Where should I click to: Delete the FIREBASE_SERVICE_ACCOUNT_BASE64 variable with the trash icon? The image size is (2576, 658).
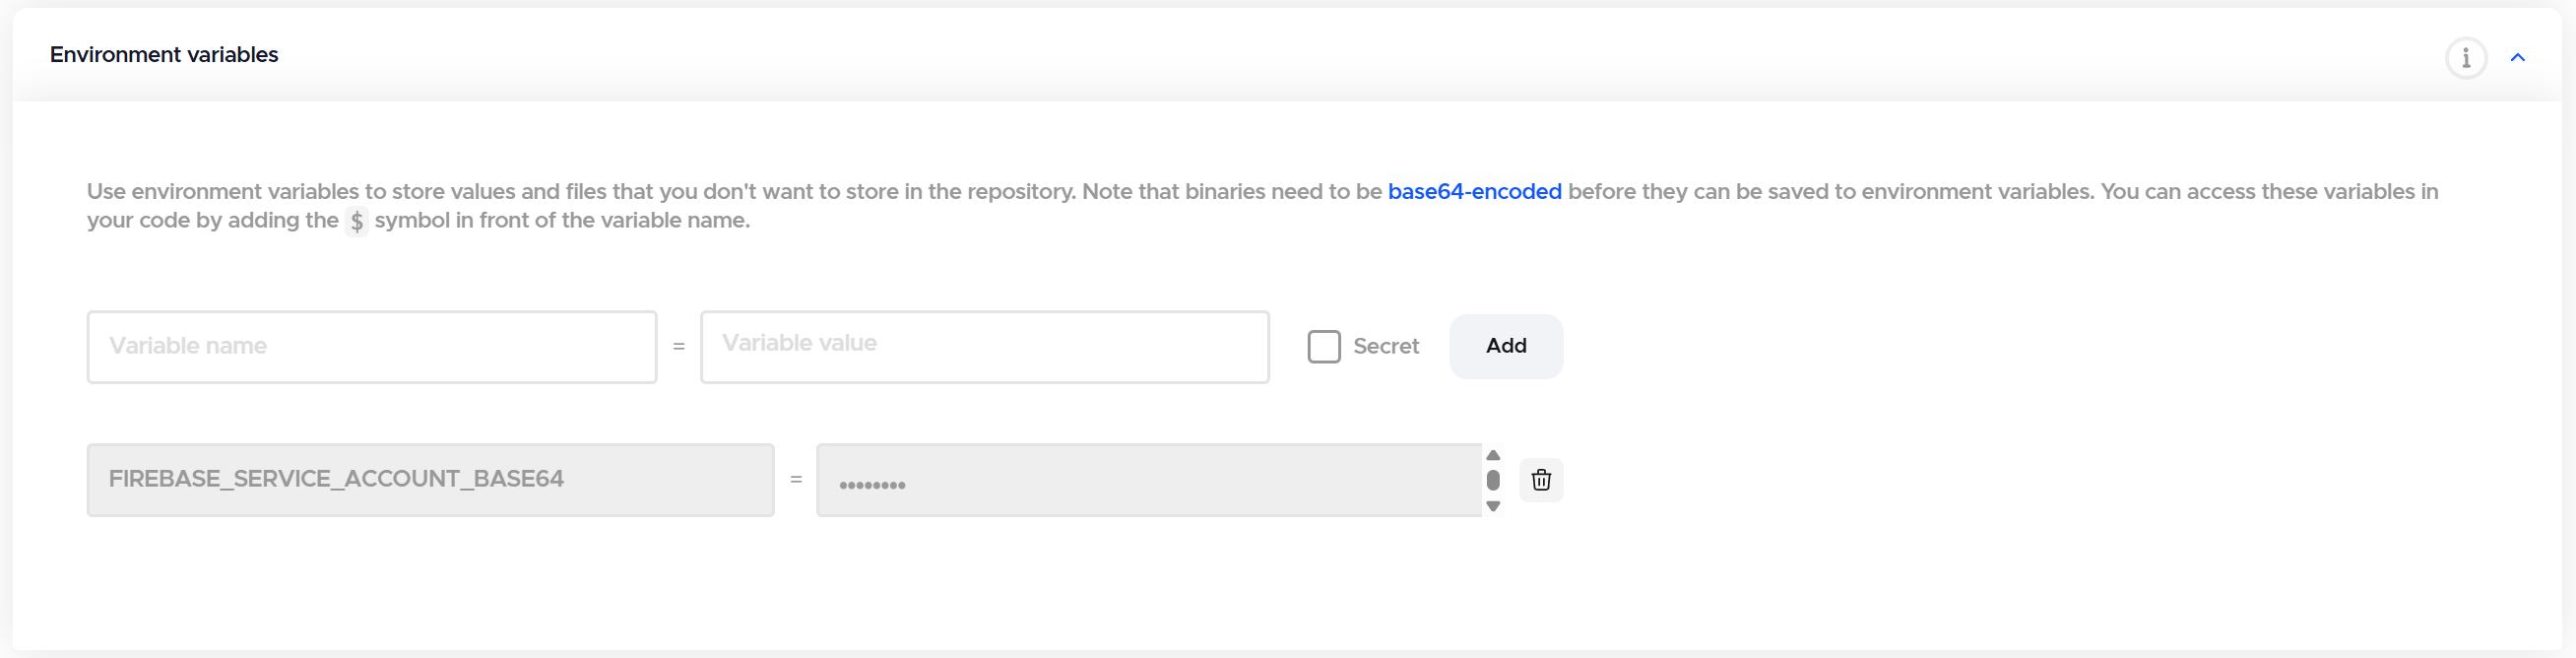(1541, 480)
